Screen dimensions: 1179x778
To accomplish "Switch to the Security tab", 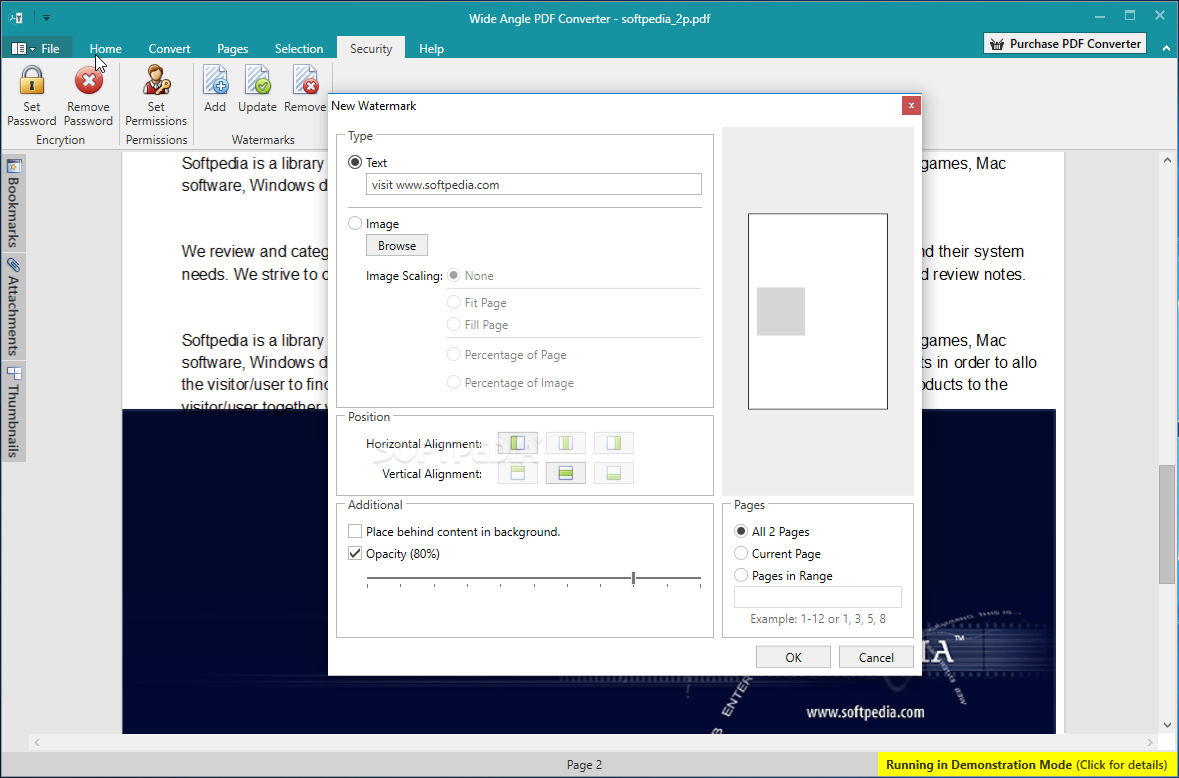I will (x=371, y=48).
